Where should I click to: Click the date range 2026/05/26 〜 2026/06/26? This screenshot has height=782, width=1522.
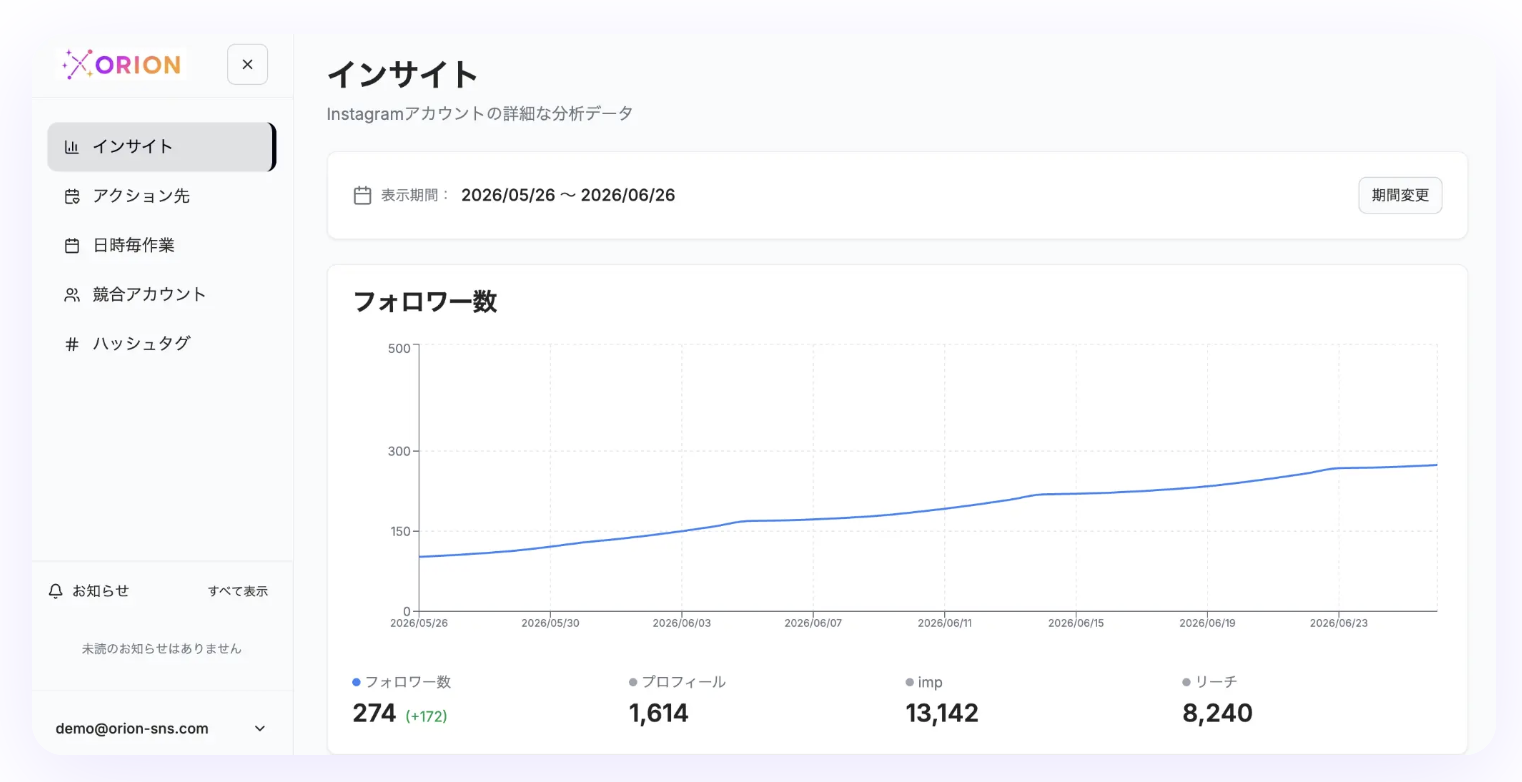point(568,195)
